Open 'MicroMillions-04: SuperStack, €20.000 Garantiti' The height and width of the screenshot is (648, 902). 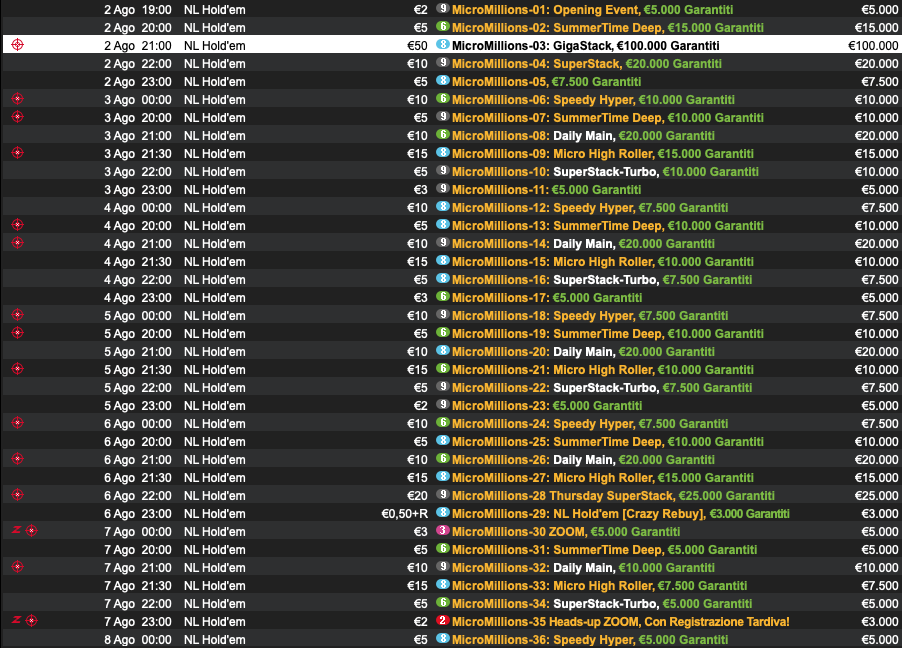tap(587, 64)
